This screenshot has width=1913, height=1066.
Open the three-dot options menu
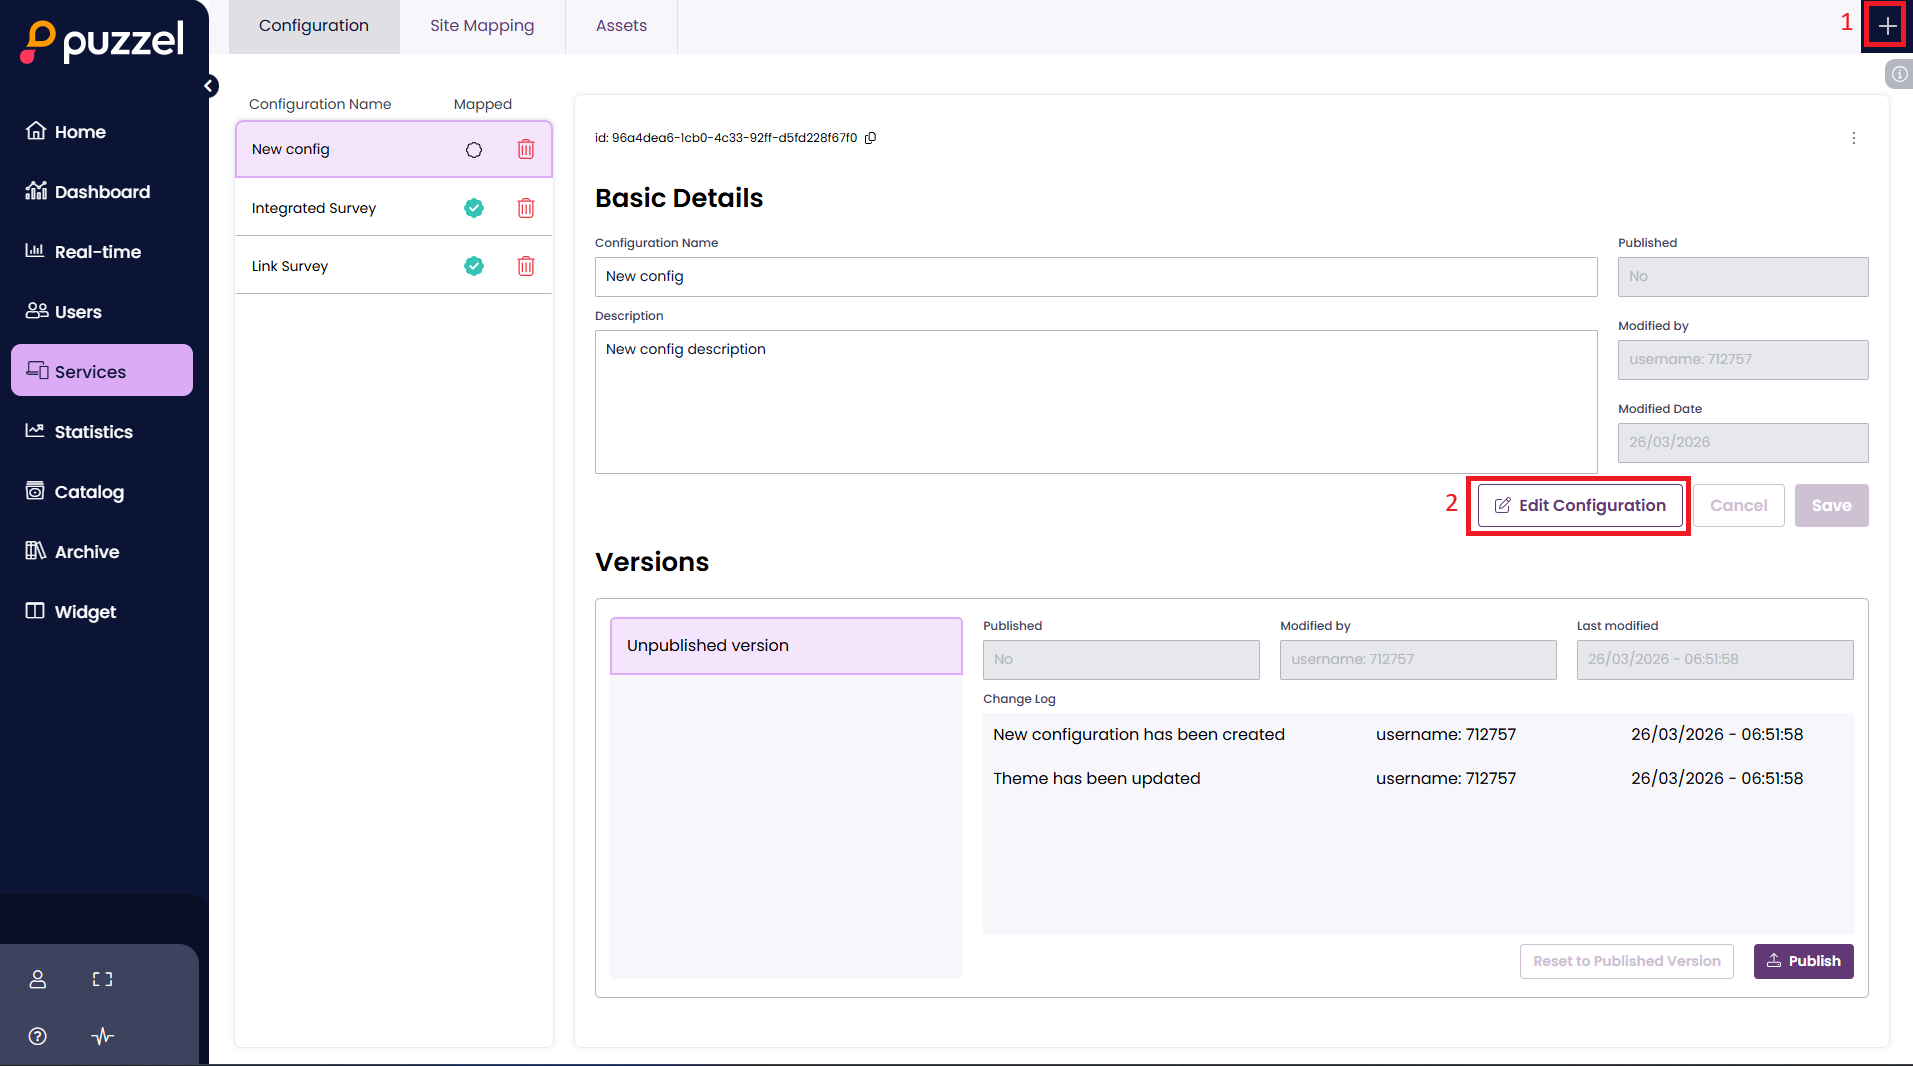coord(1852,138)
